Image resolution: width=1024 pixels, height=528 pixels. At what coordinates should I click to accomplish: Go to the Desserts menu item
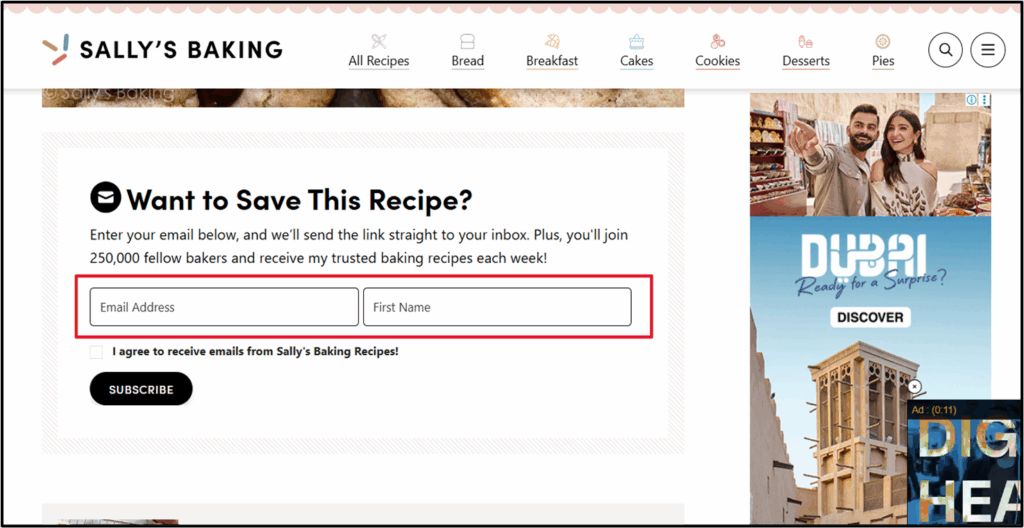(806, 61)
